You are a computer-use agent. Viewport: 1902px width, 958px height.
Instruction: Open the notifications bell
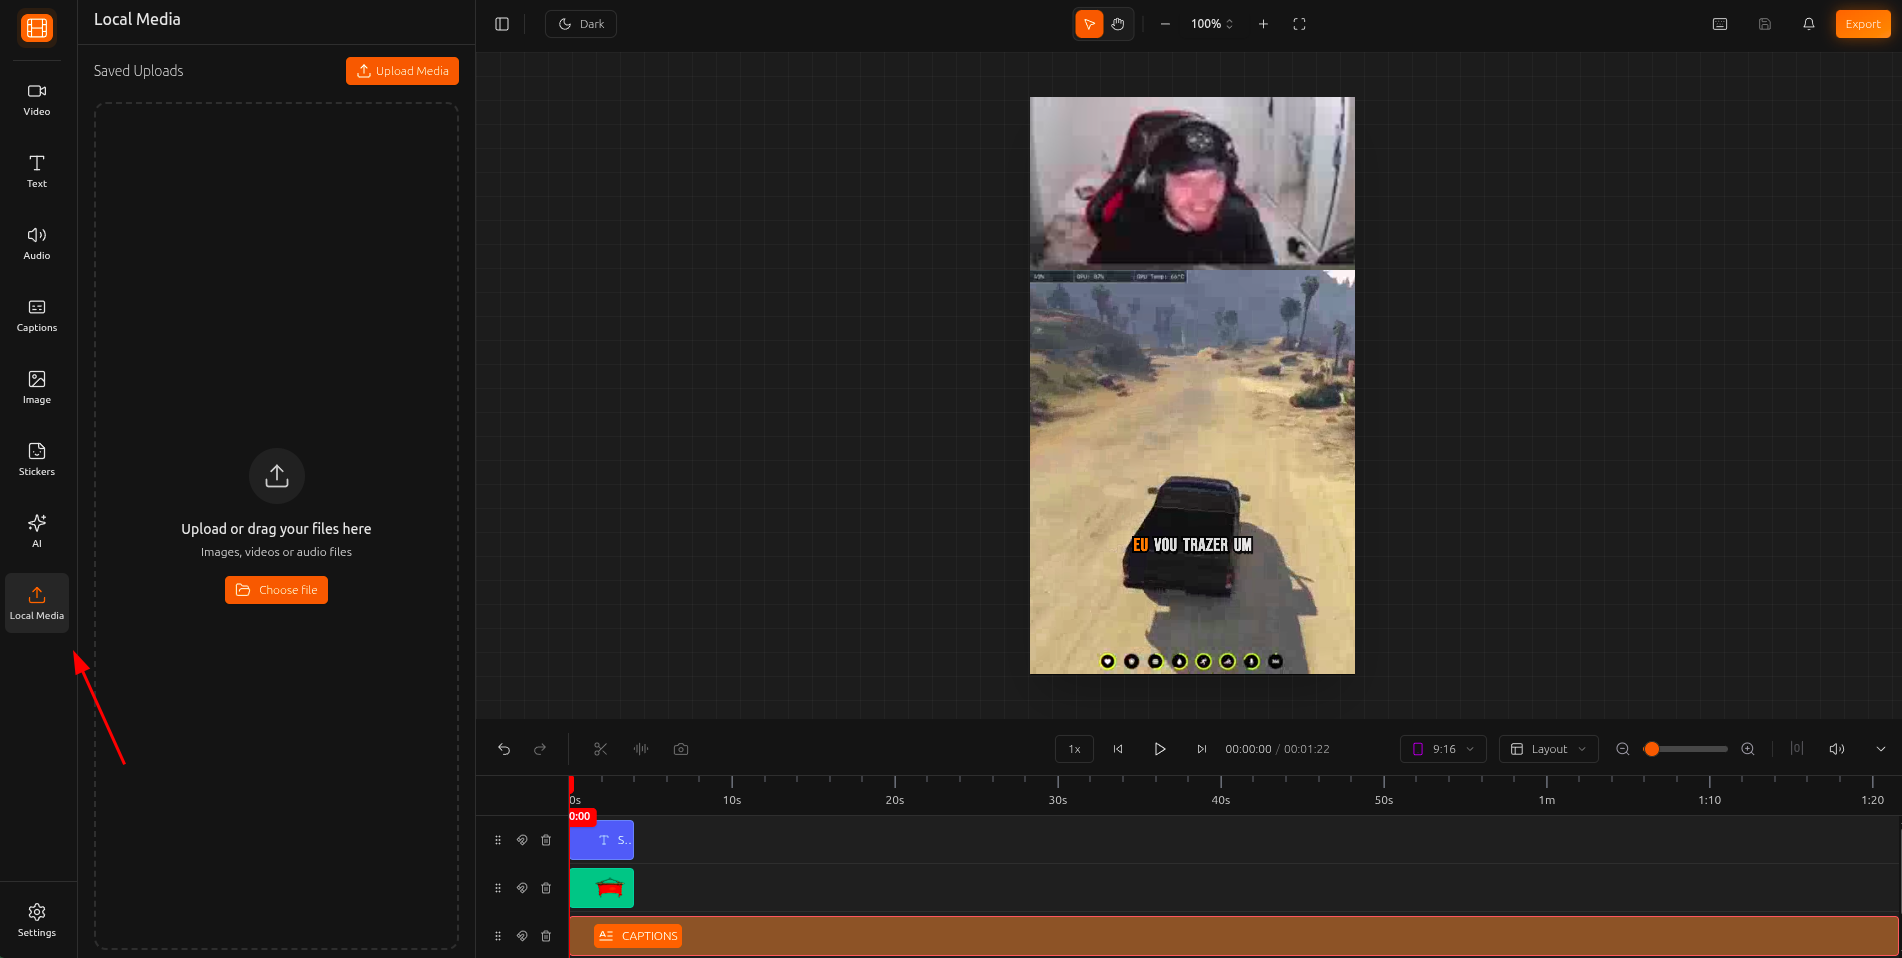1808,24
